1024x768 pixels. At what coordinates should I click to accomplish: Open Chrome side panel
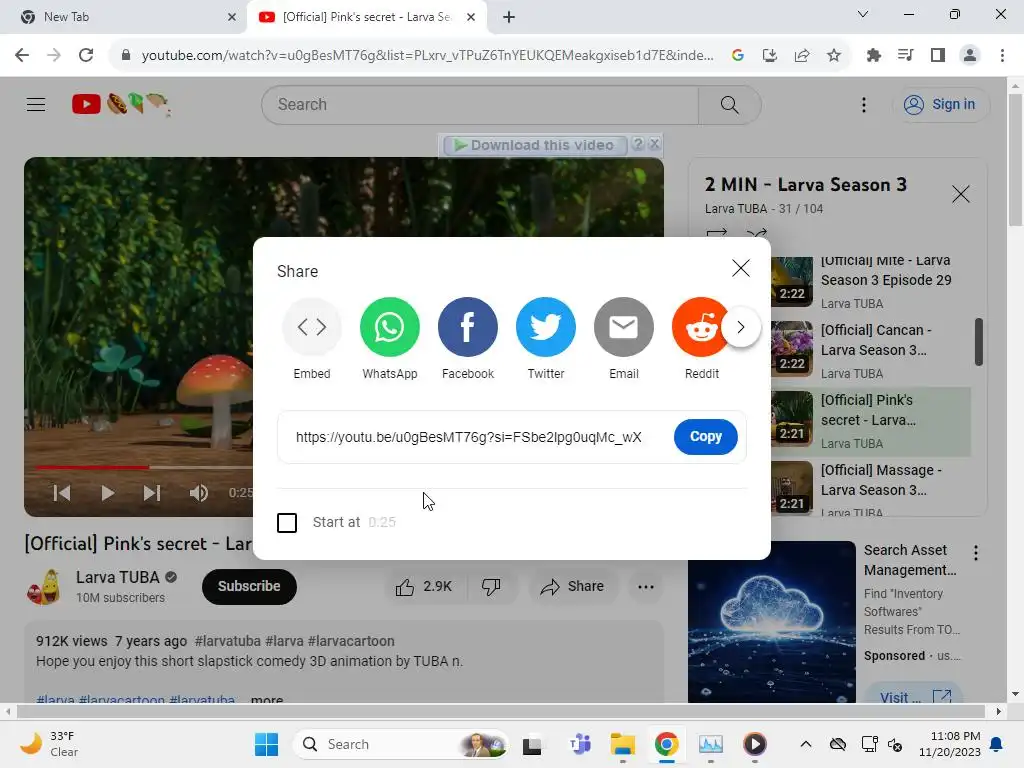click(937, 56)
